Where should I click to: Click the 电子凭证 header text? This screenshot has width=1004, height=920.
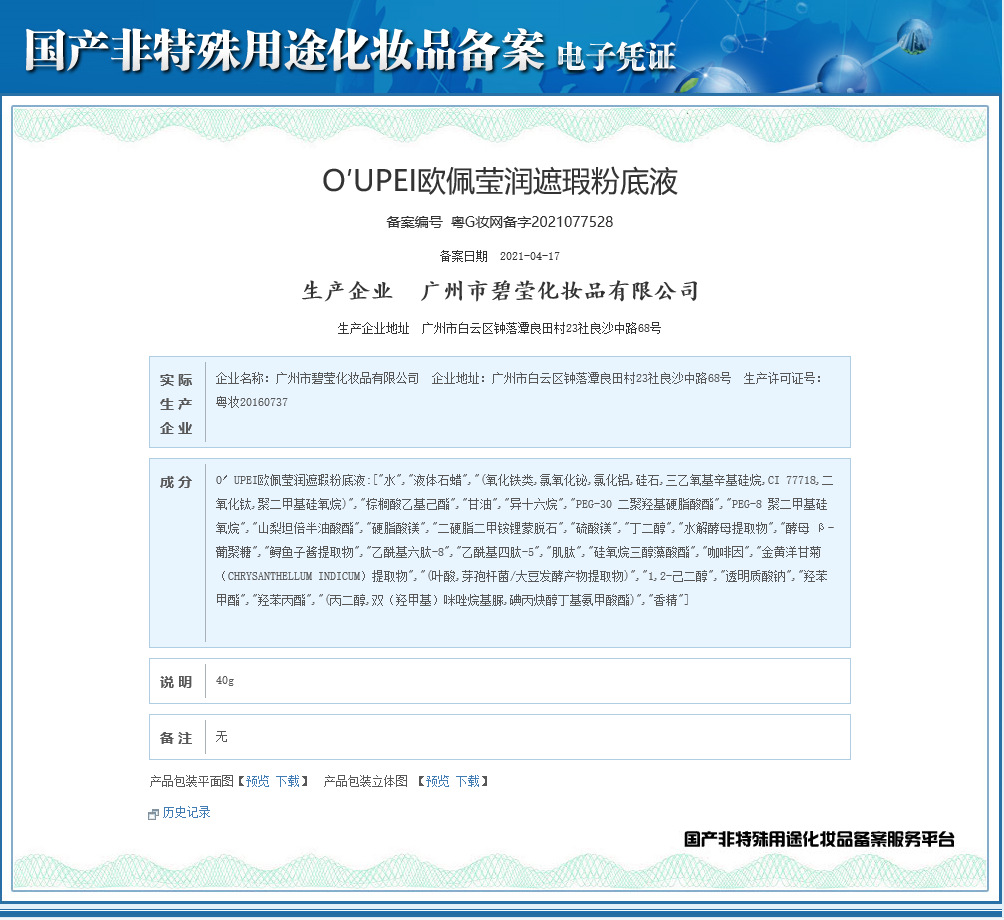click(x=616, y=56)
